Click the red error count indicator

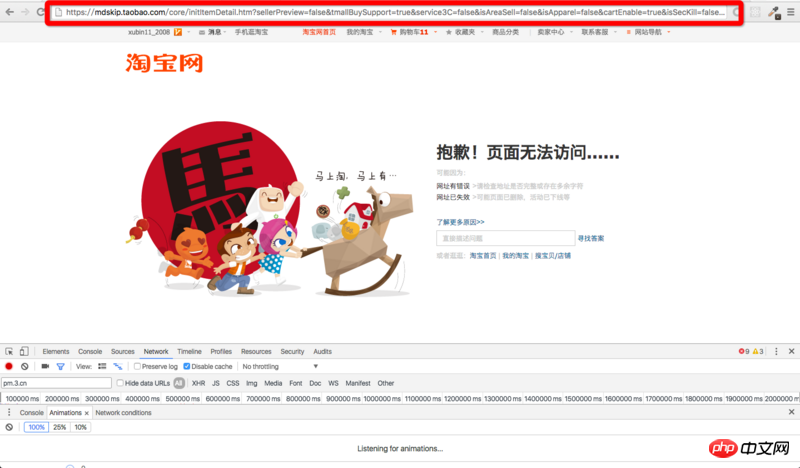[744, 351]
